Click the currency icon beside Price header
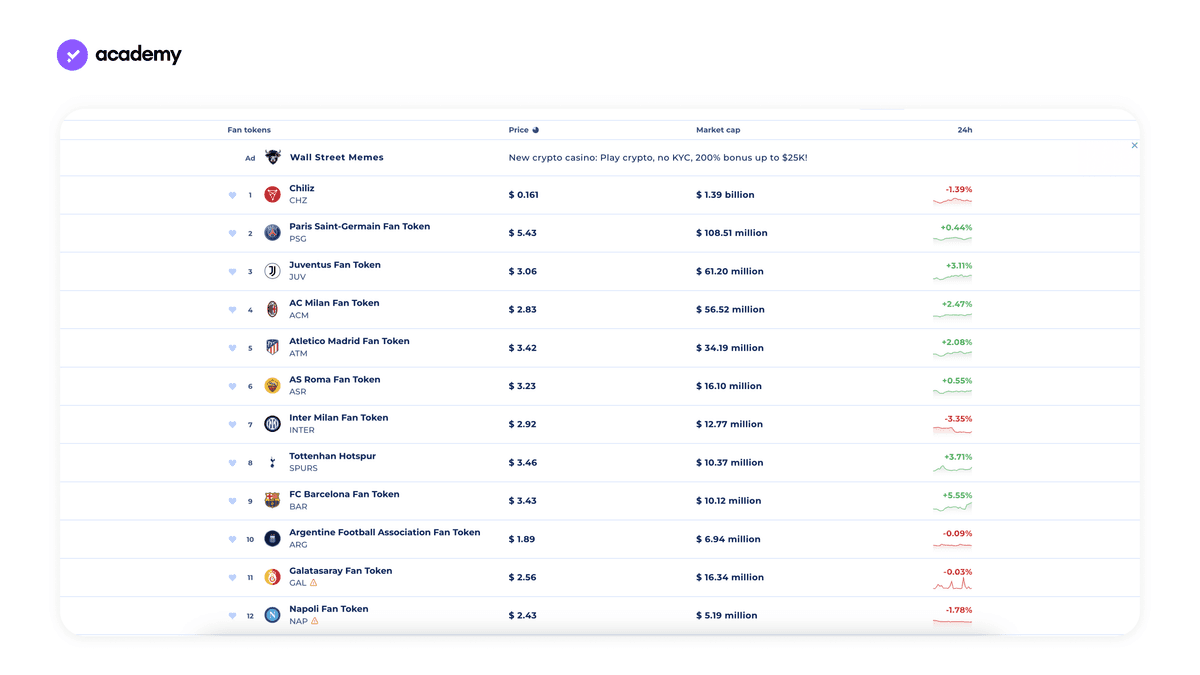 coord(536,130)
